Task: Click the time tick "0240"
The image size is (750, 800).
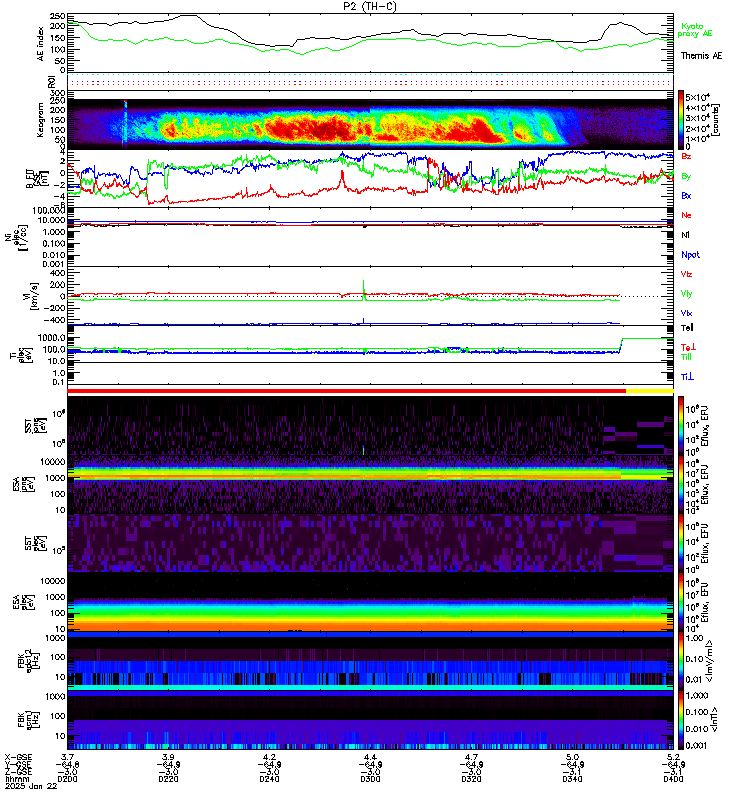Action: (269, 779)
